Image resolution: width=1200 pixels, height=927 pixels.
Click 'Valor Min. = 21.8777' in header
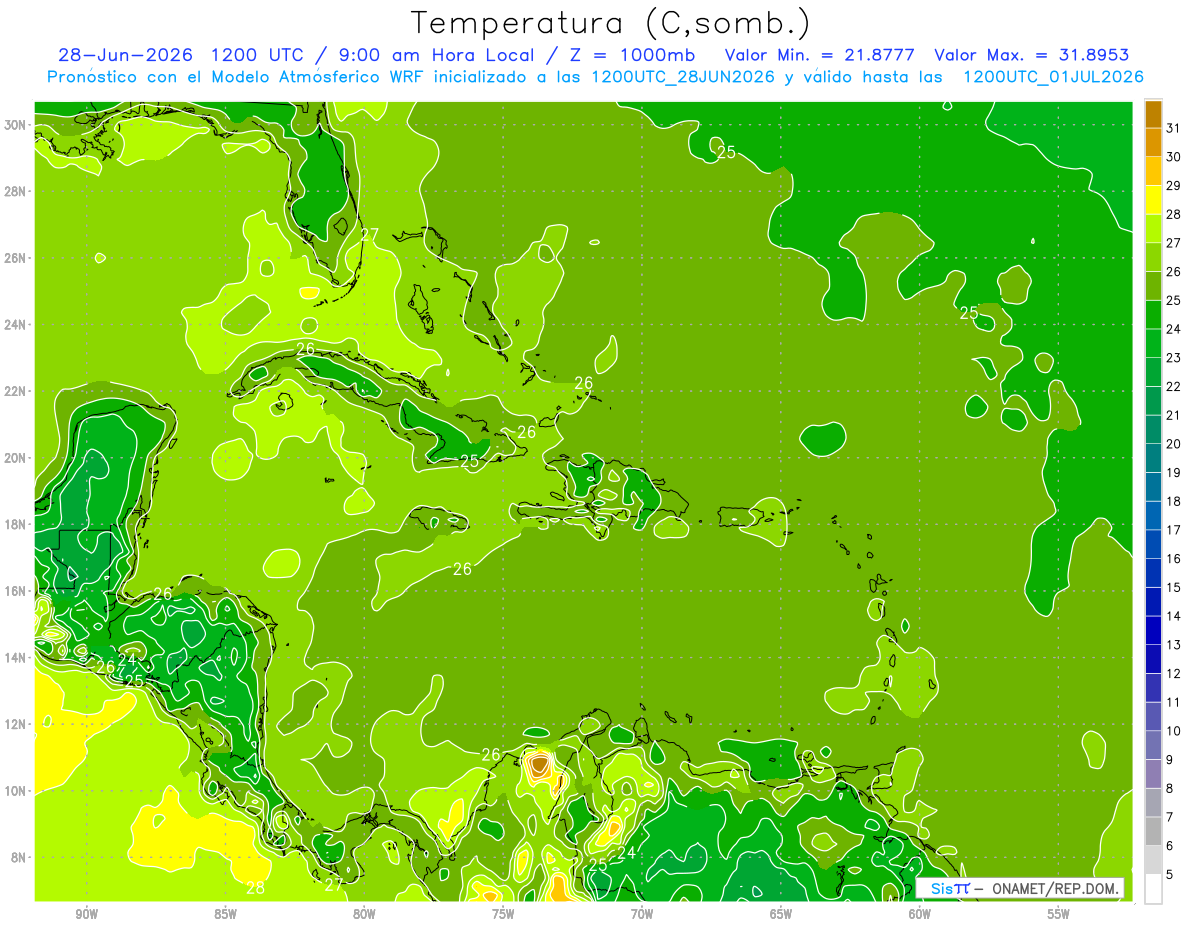point(820,55)
